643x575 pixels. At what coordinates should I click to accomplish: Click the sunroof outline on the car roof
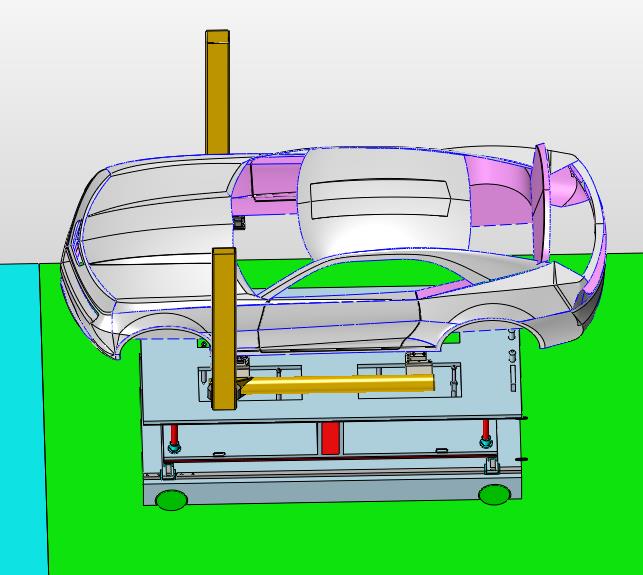pyautogui.click(x=379, y=199)
